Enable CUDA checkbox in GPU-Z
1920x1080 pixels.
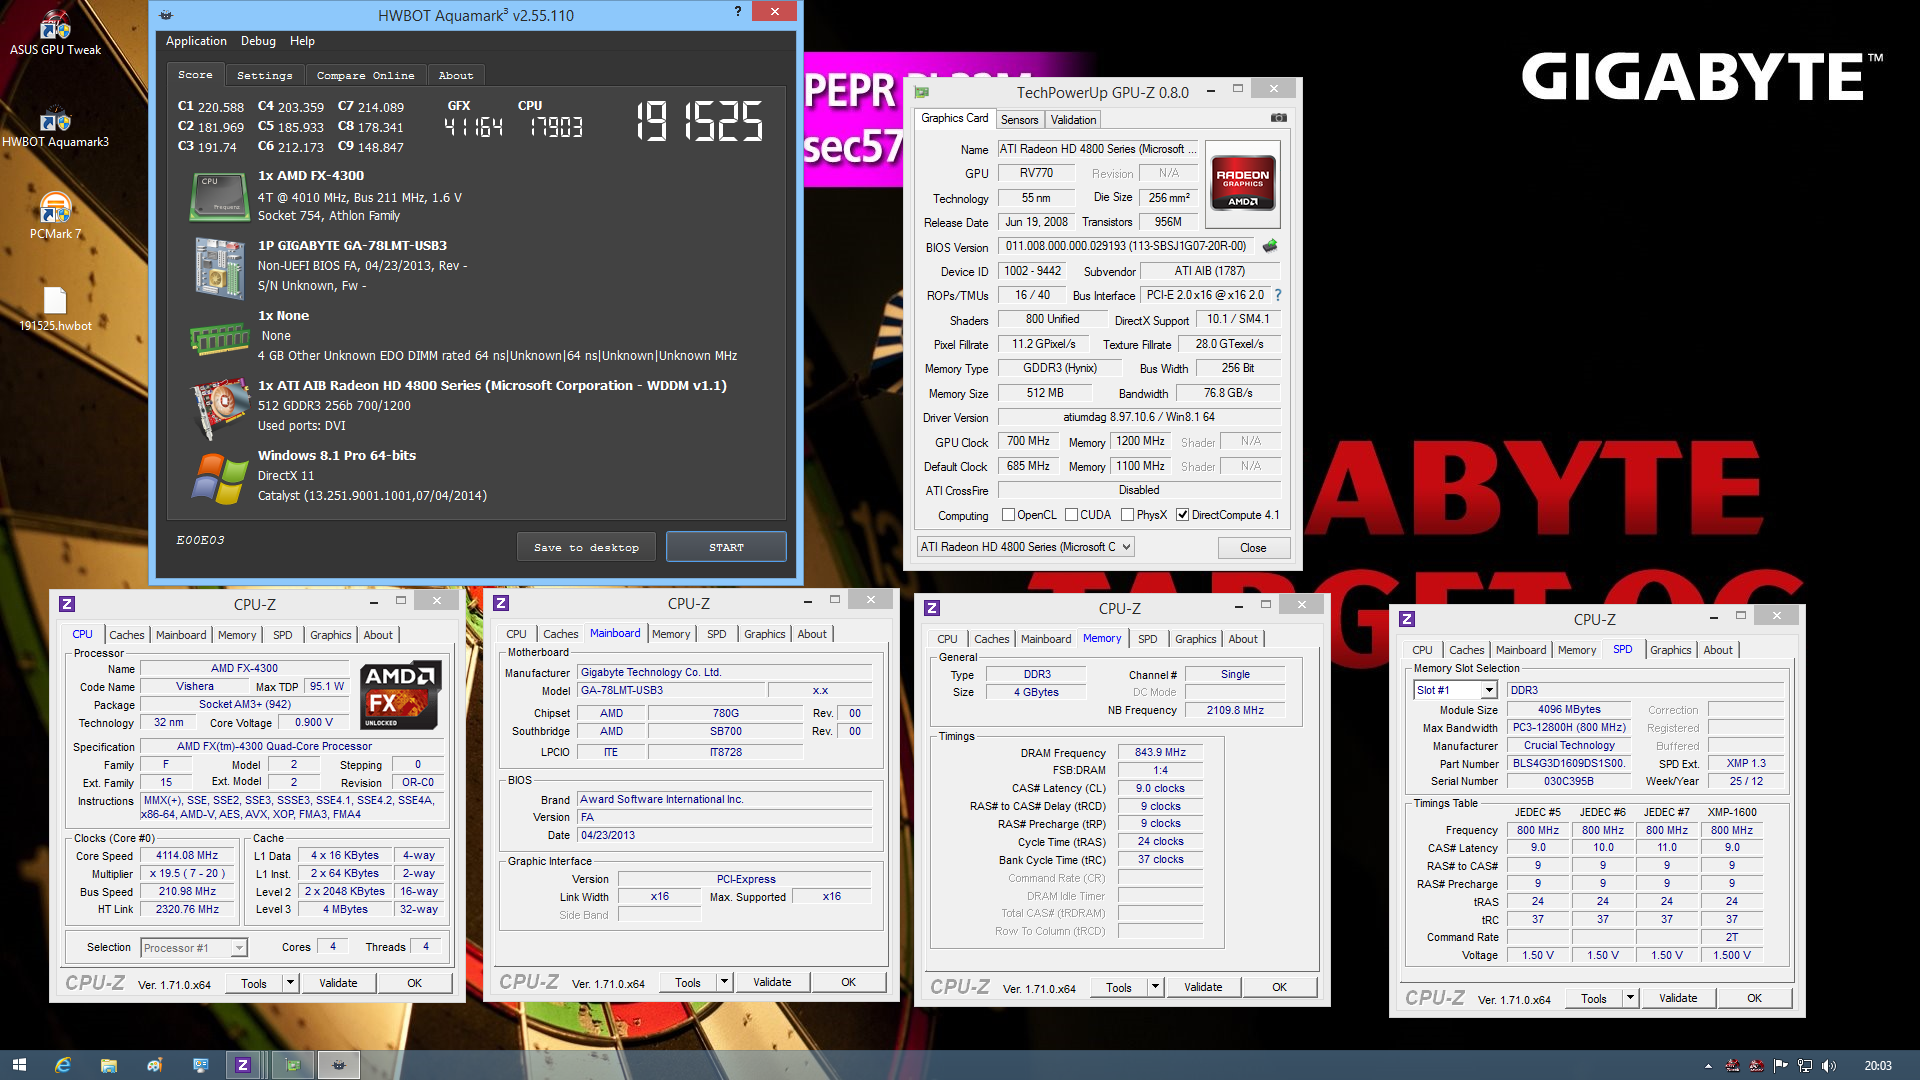pyautogui.click(x=1071, y=515)
